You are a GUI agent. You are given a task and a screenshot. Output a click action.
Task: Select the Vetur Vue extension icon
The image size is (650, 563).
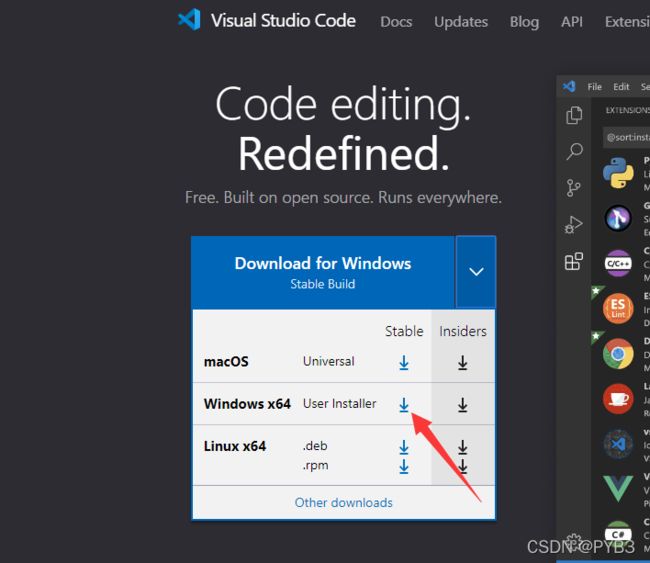click(618, 488)
